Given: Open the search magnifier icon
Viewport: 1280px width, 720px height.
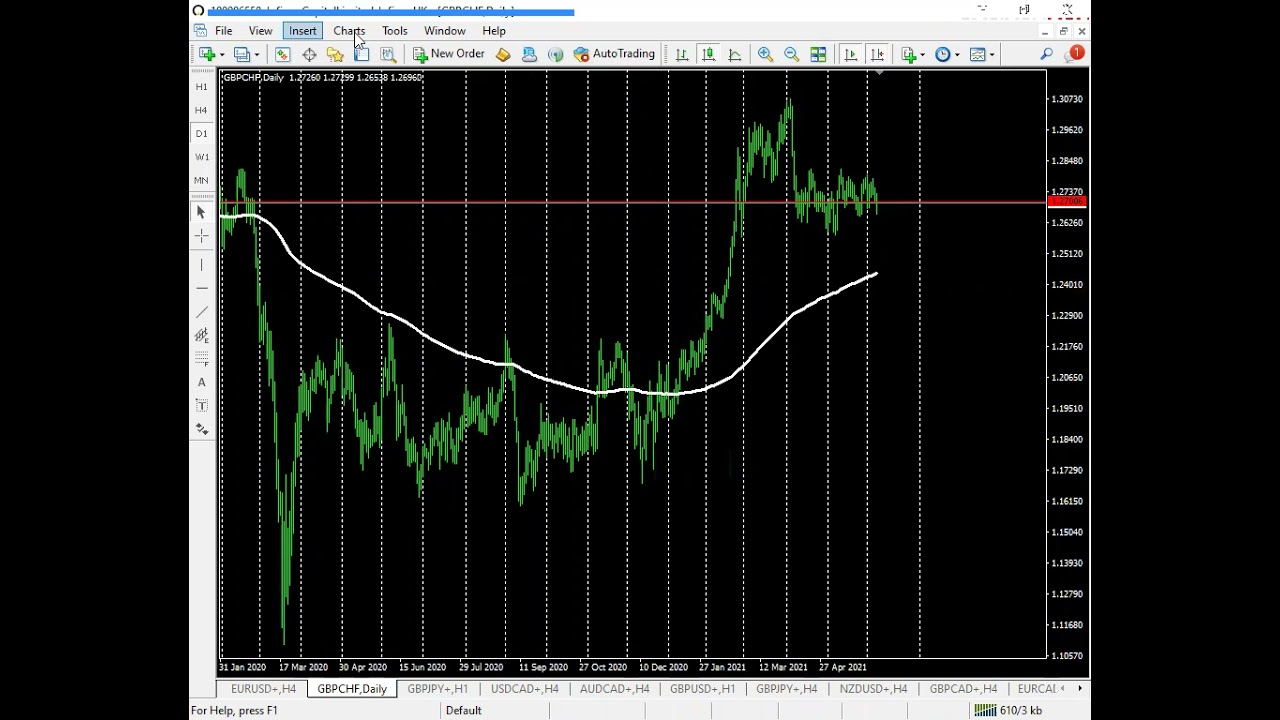Looking at the screenshot, I should 1046,54.
